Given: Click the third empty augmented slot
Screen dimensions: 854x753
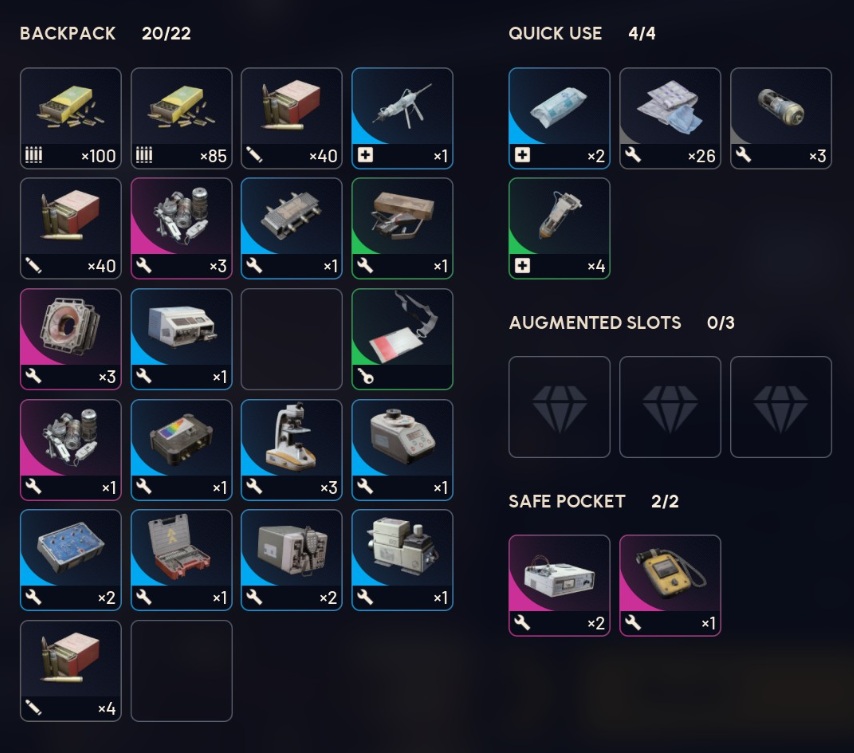Looking at the screenshot, I should pyautogui.click(x=780, y=407).
